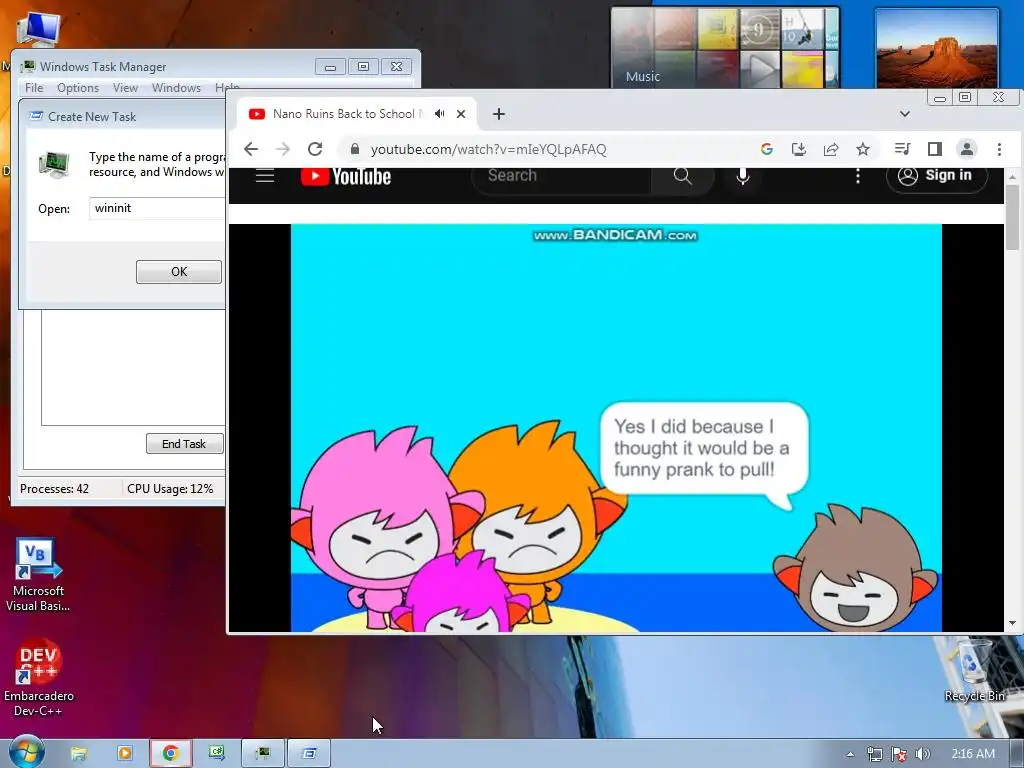Open the Windows menu in Task Manager
The image size is (1024, 768).
[176, 88]
